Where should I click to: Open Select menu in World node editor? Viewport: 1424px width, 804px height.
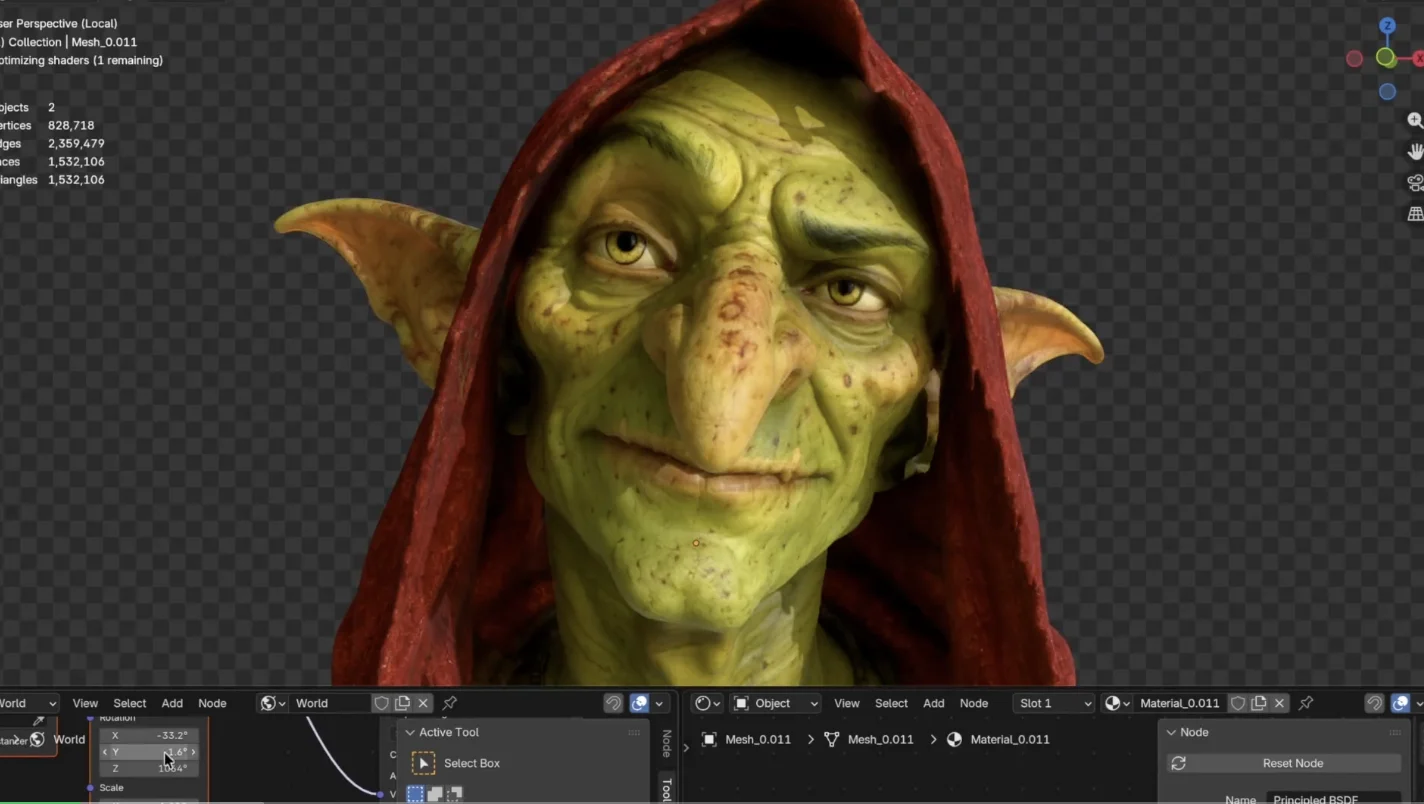(x=130, y=703)
